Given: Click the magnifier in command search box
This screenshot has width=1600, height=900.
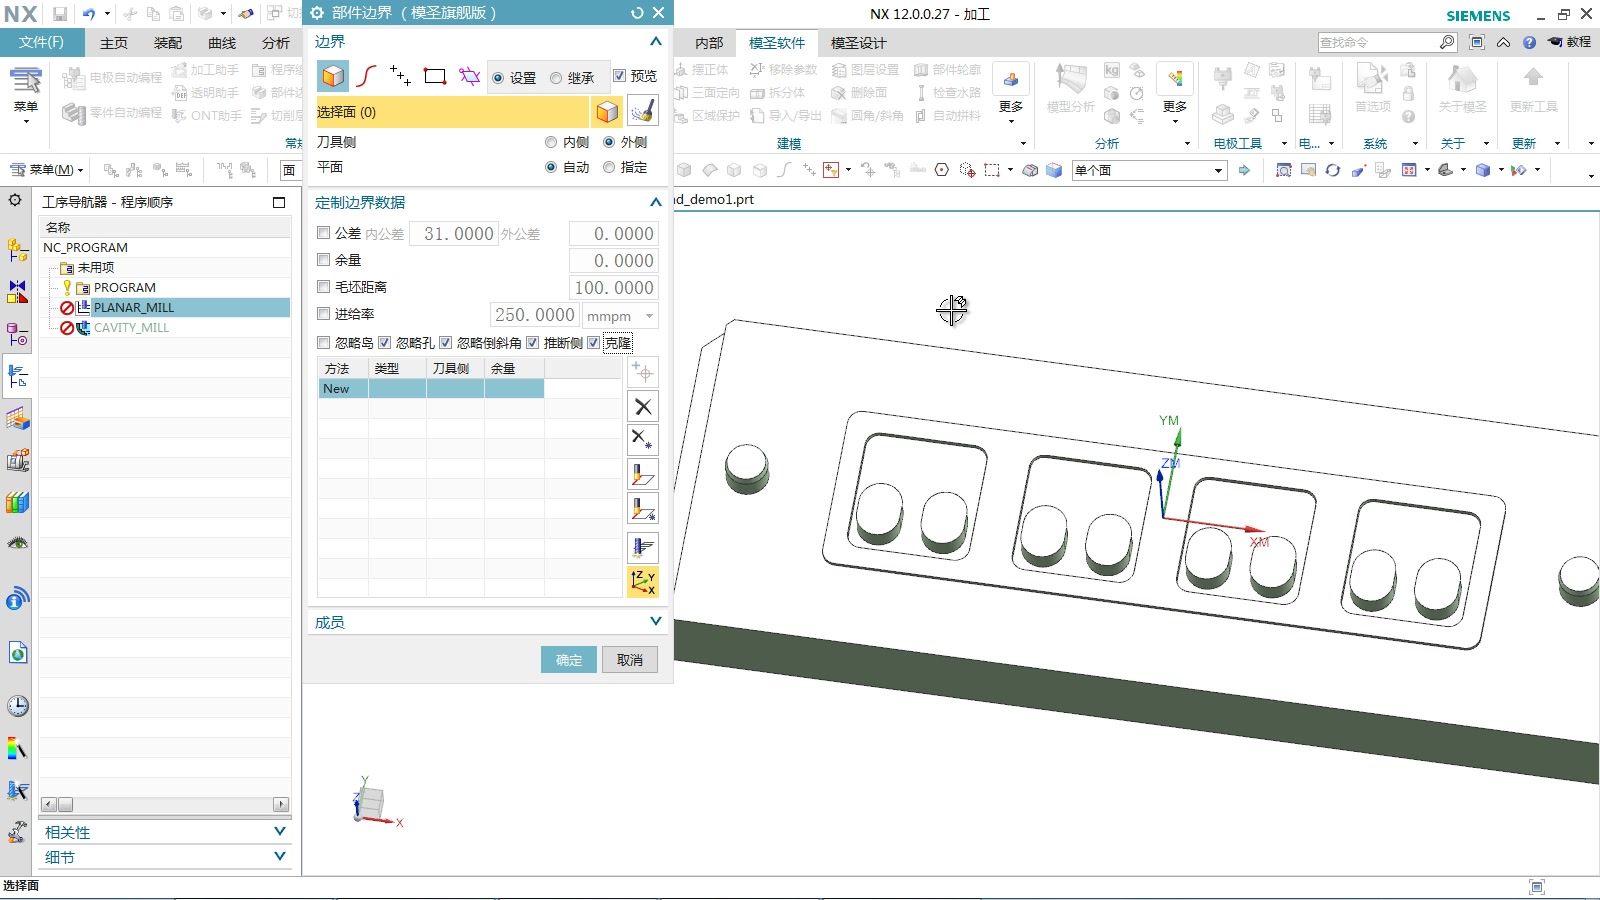Looking at the screenshot, I should tap(1447, 42).
